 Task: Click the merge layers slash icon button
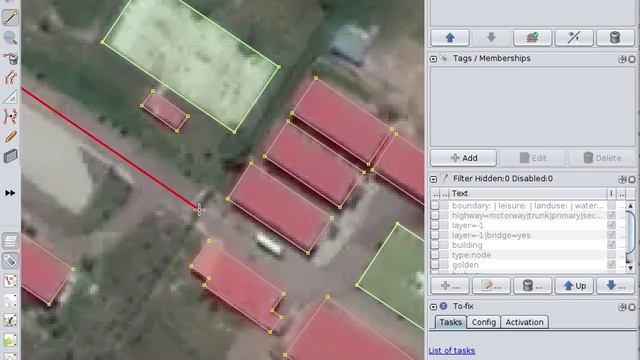pyautogui.click(x=574, y=38)
